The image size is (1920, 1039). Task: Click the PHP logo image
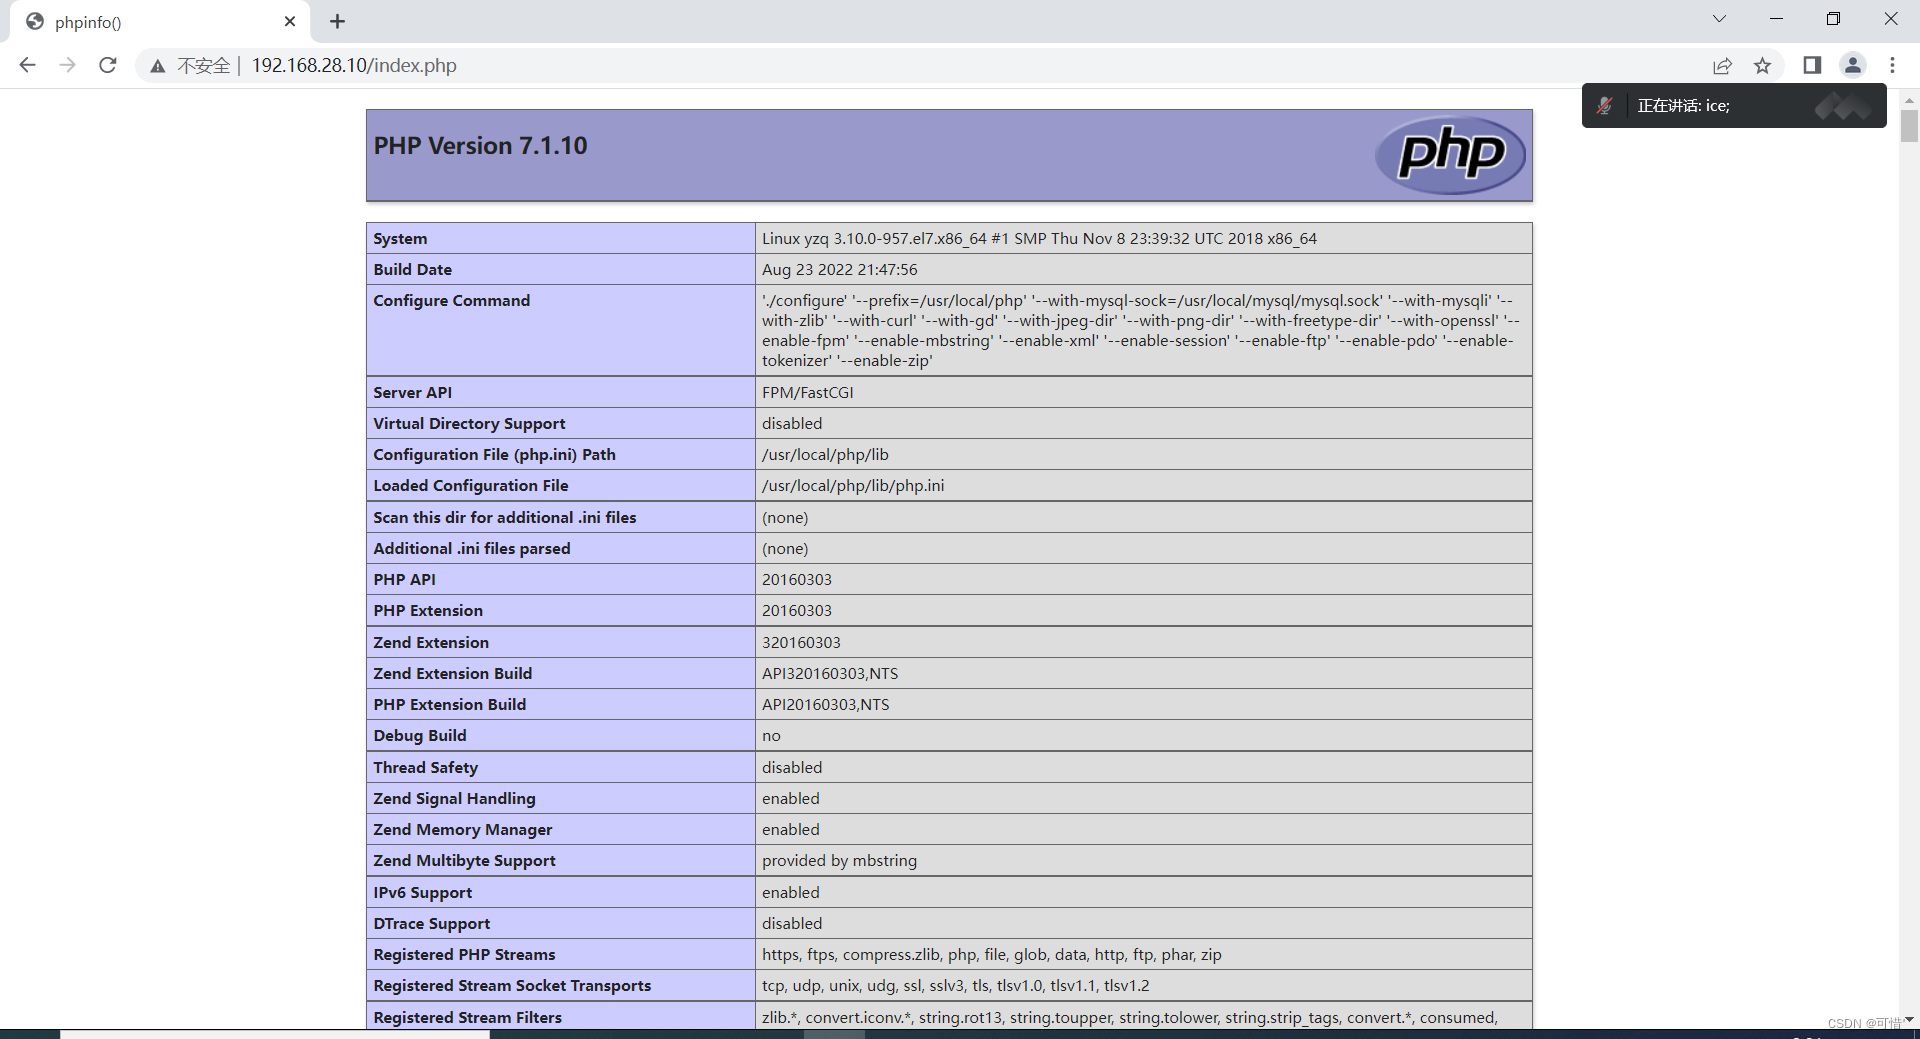pos(1450,155)
